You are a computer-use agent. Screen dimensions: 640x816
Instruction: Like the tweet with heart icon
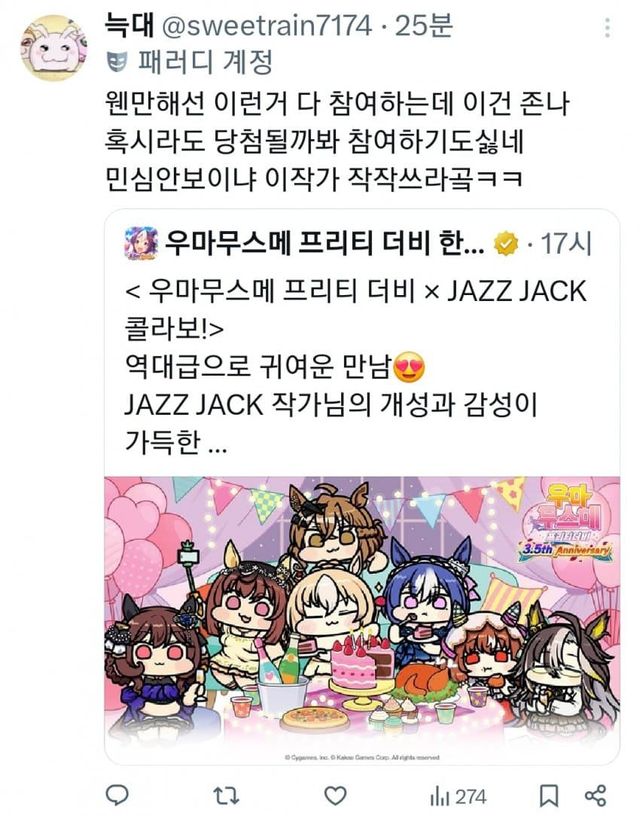(335, 796)
